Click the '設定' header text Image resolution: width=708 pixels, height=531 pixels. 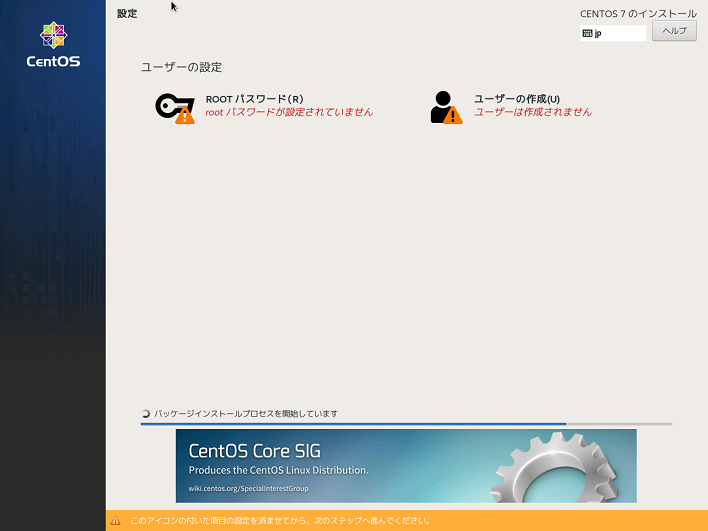127,14
